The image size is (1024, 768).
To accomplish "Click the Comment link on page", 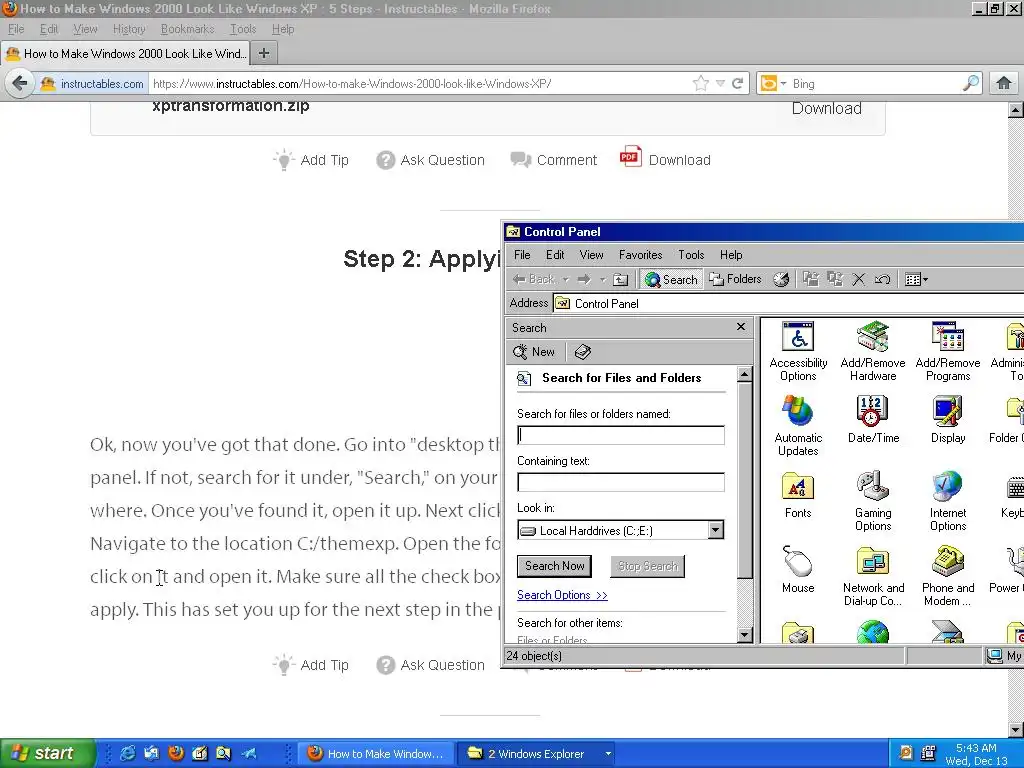I will [554, 160].
